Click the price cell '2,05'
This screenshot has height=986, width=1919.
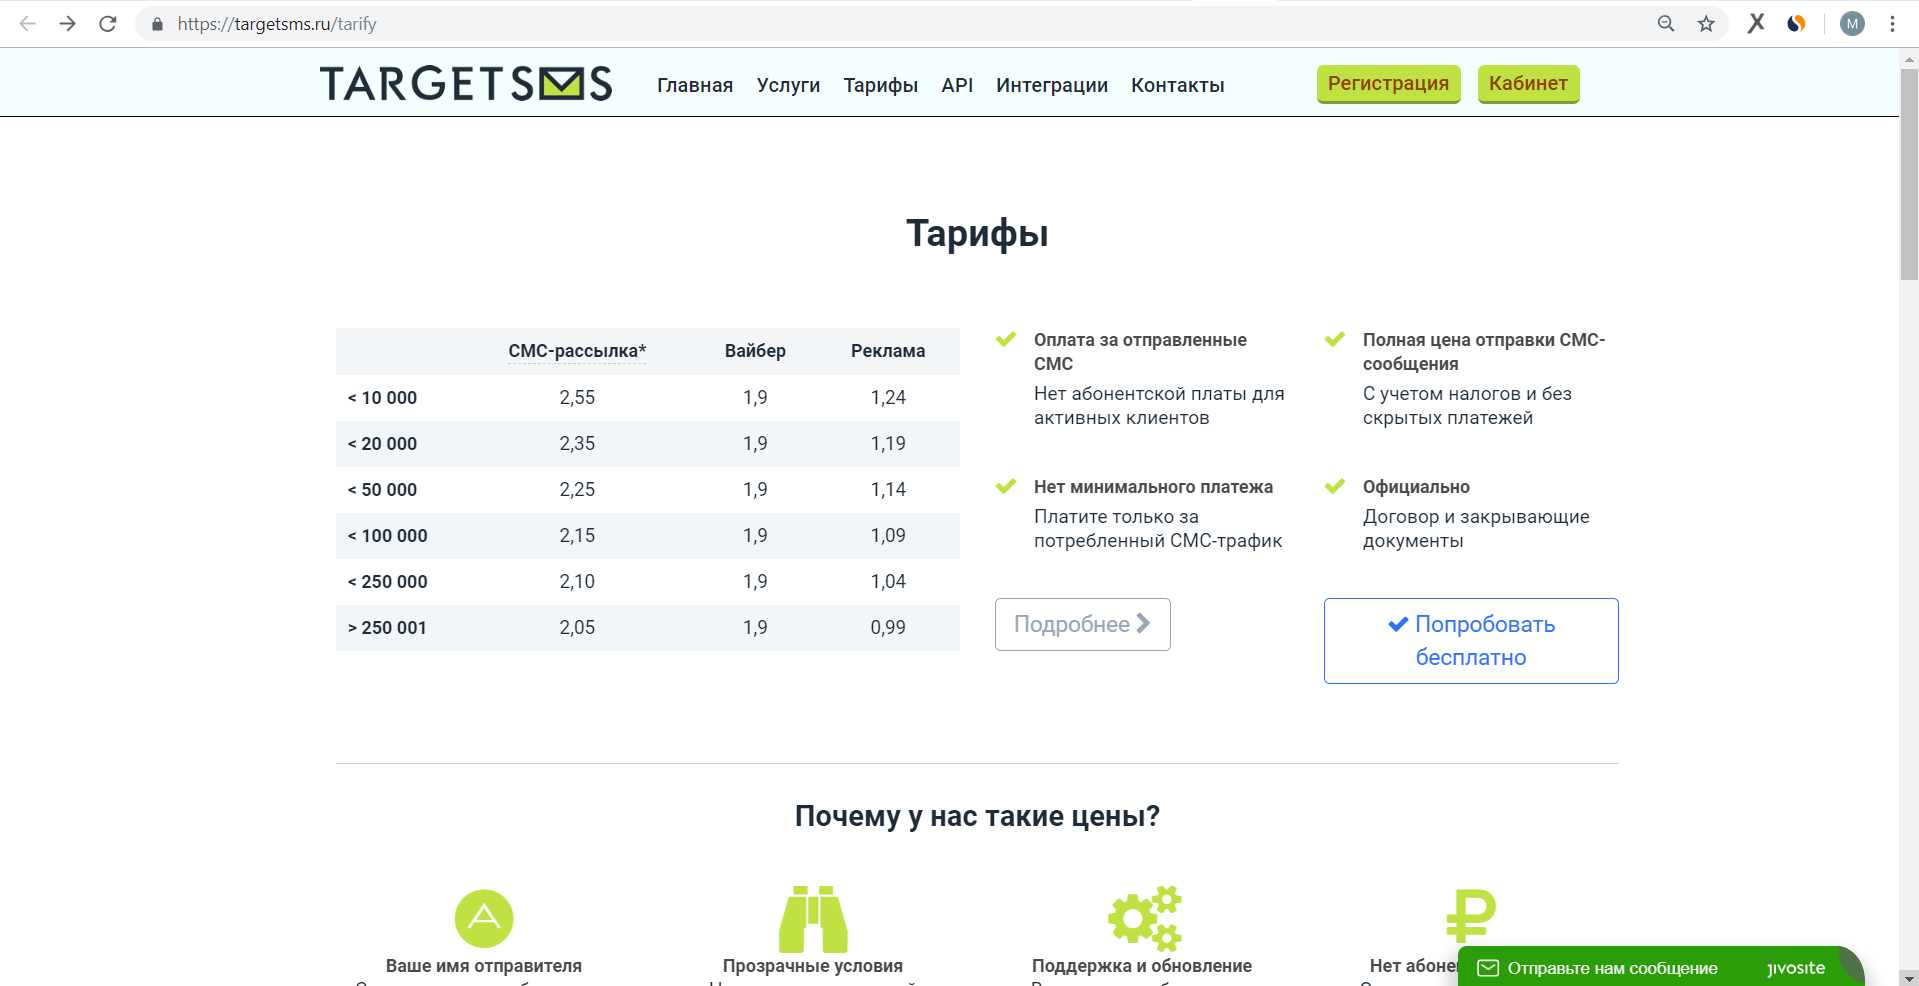click(x=577, y=628)
